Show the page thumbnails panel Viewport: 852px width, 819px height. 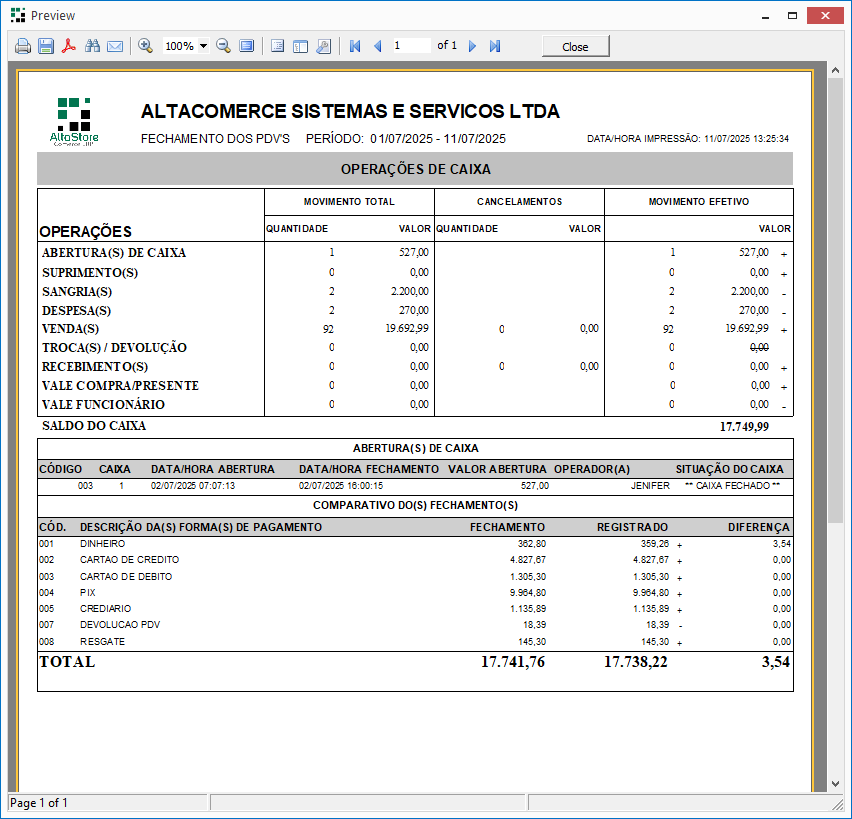click(x=300, y=46)
